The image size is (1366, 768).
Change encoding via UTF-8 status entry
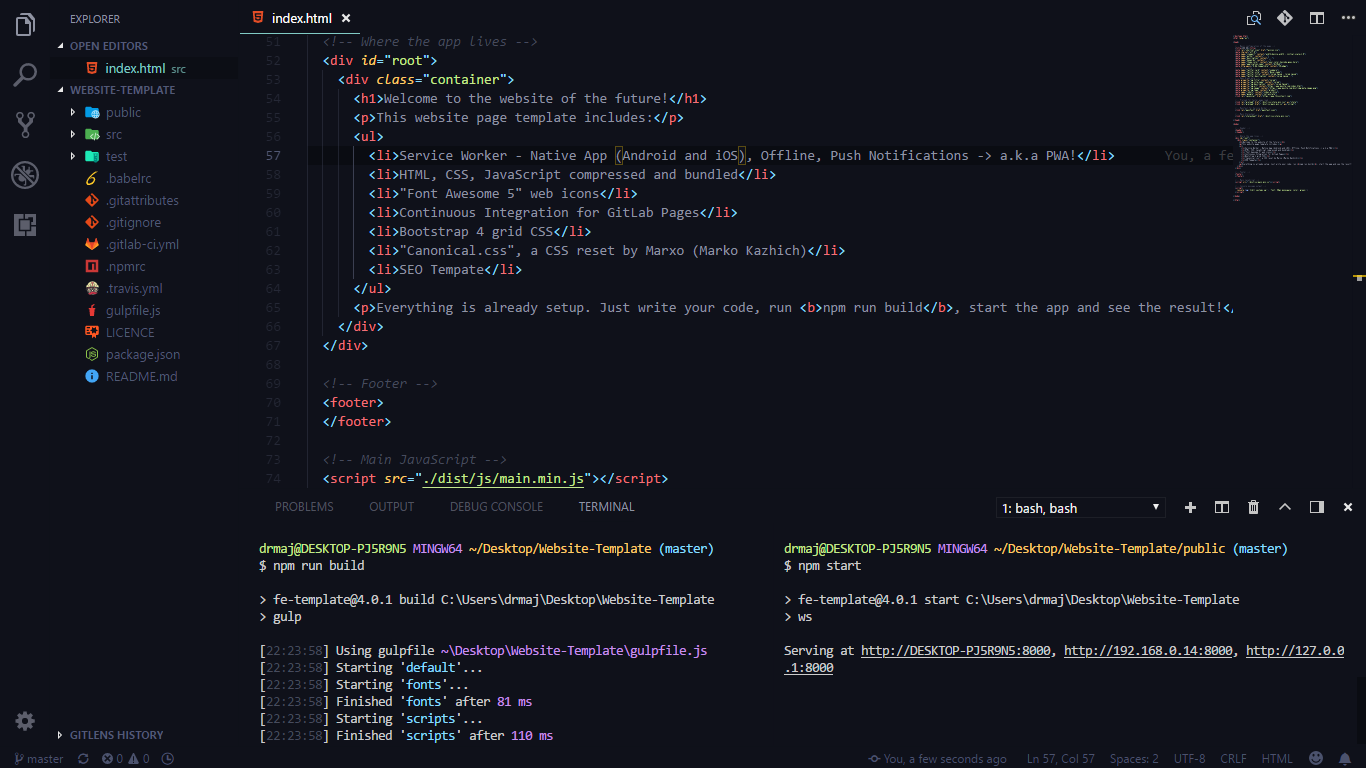coord(1190,759)
